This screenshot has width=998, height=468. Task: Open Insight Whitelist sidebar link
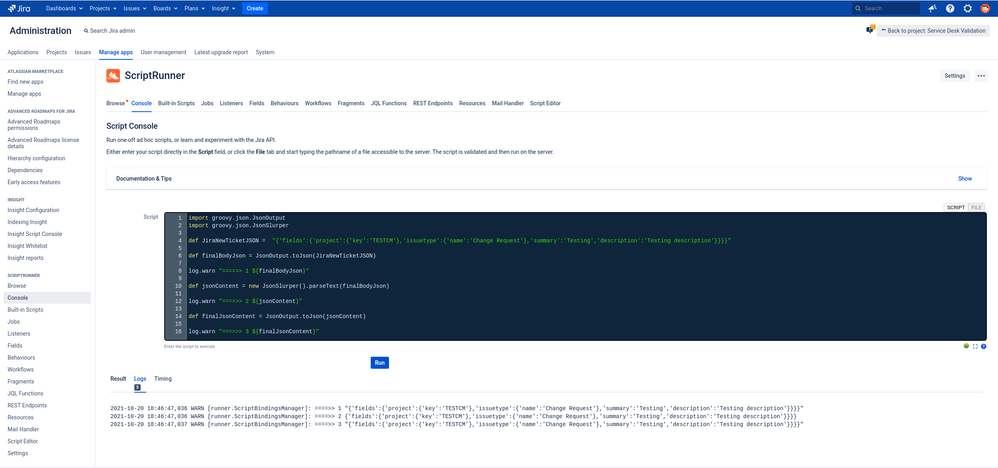point(27,246)
